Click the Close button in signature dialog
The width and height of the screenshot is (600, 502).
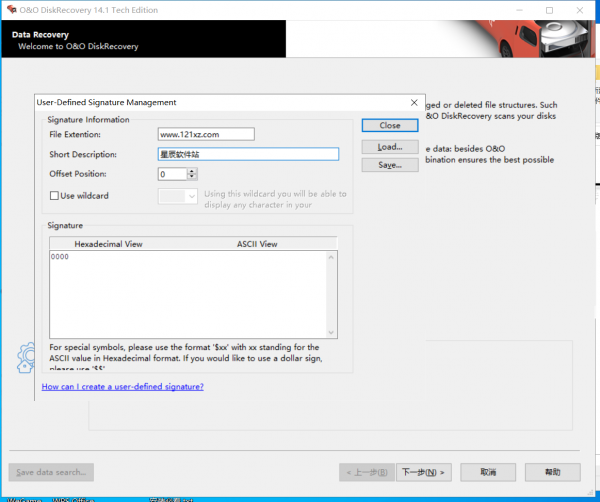pyautogui.click(x=390, y=126)
